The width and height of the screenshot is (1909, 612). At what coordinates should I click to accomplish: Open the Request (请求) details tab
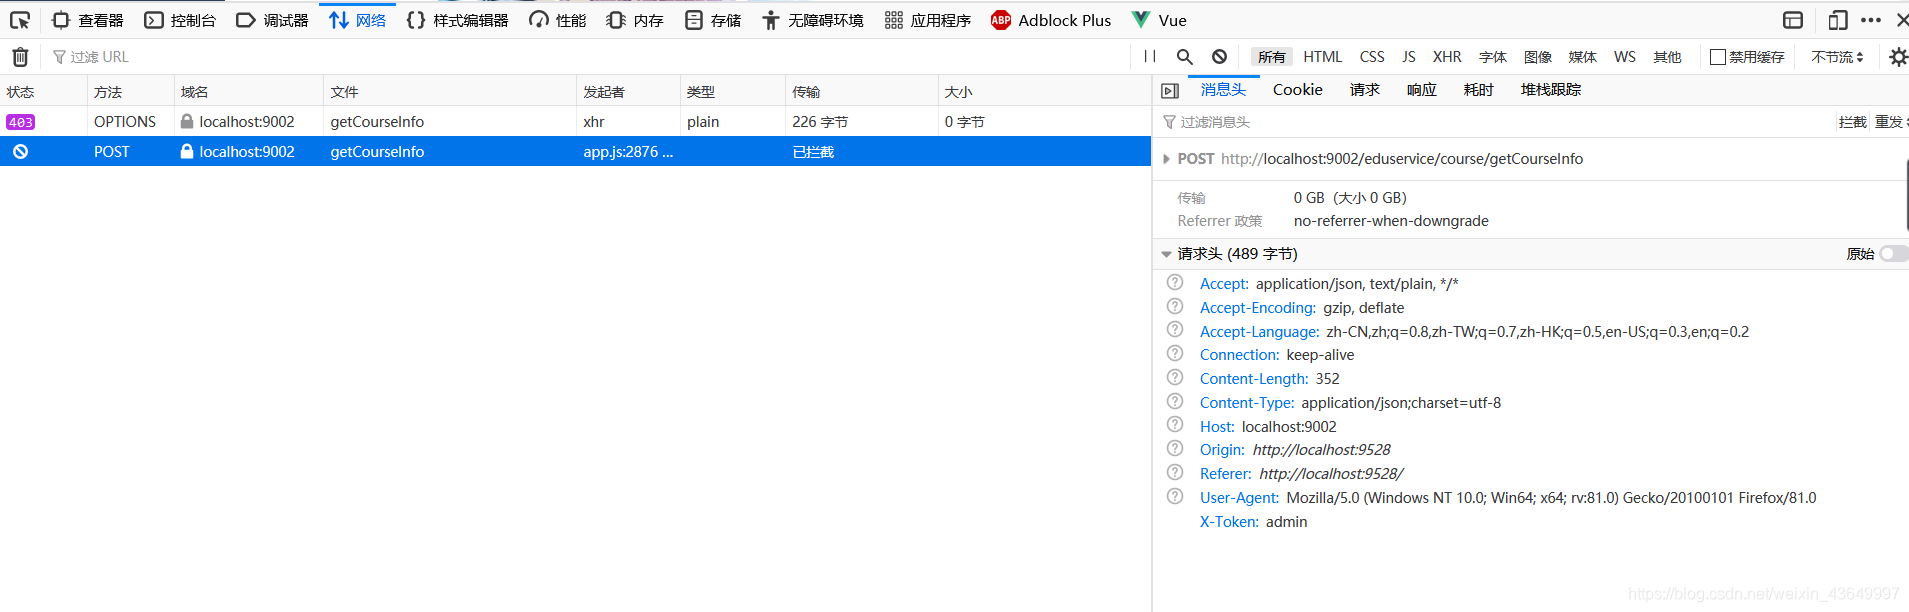1365,90
